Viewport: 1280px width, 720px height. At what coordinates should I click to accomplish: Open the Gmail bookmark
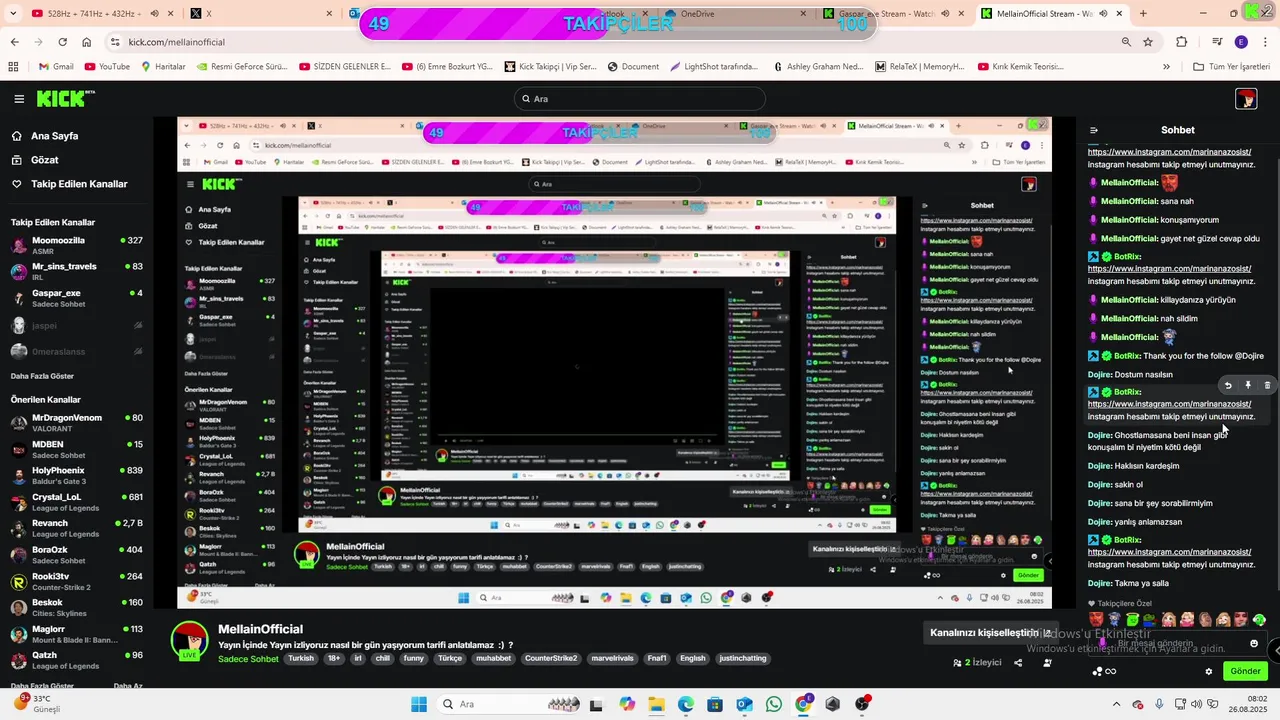click(x=56, y=67)
